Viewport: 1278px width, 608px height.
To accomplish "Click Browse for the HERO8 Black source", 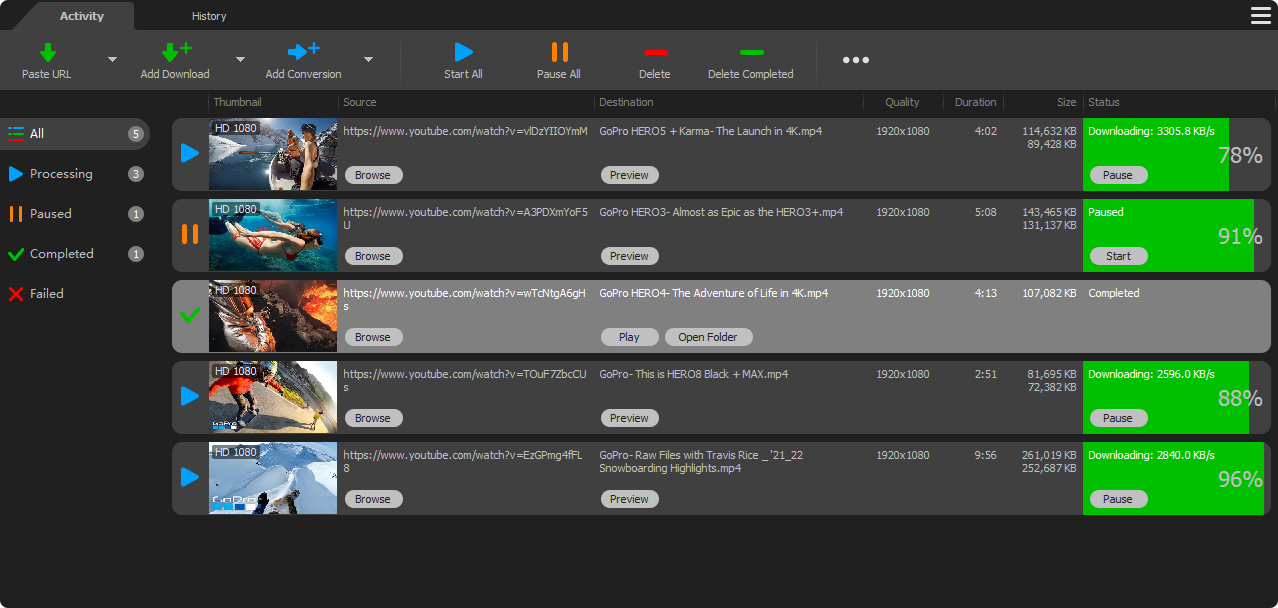I will coord(373,418).
